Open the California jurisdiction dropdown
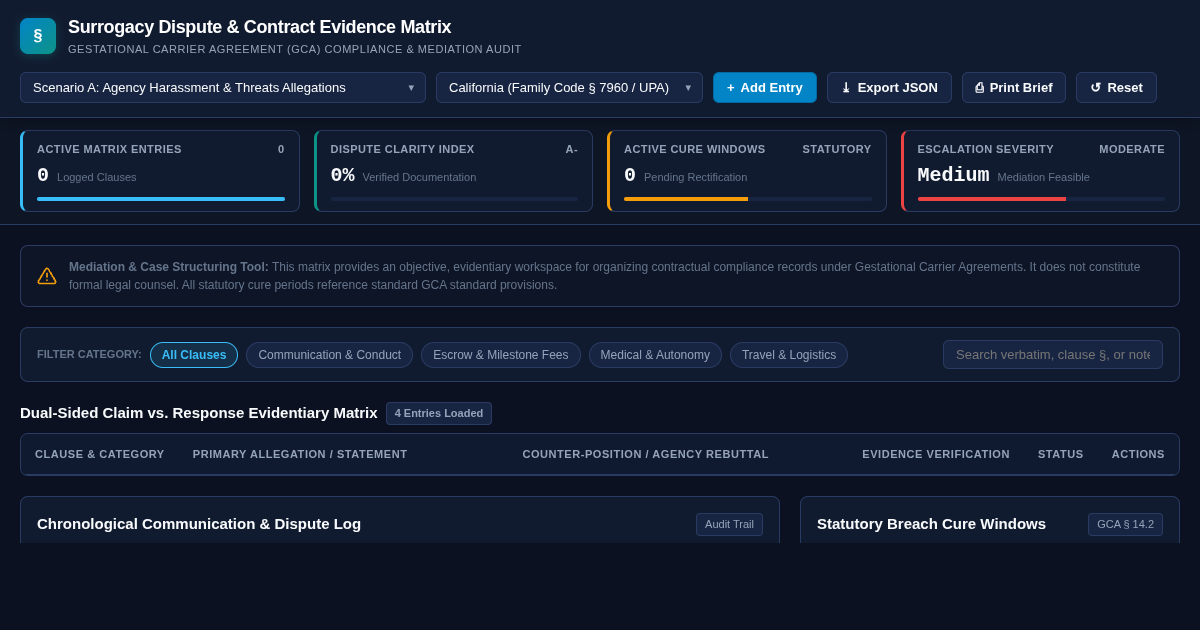Viewport: 1200px width, 630px height. click(x=569, y=88)
